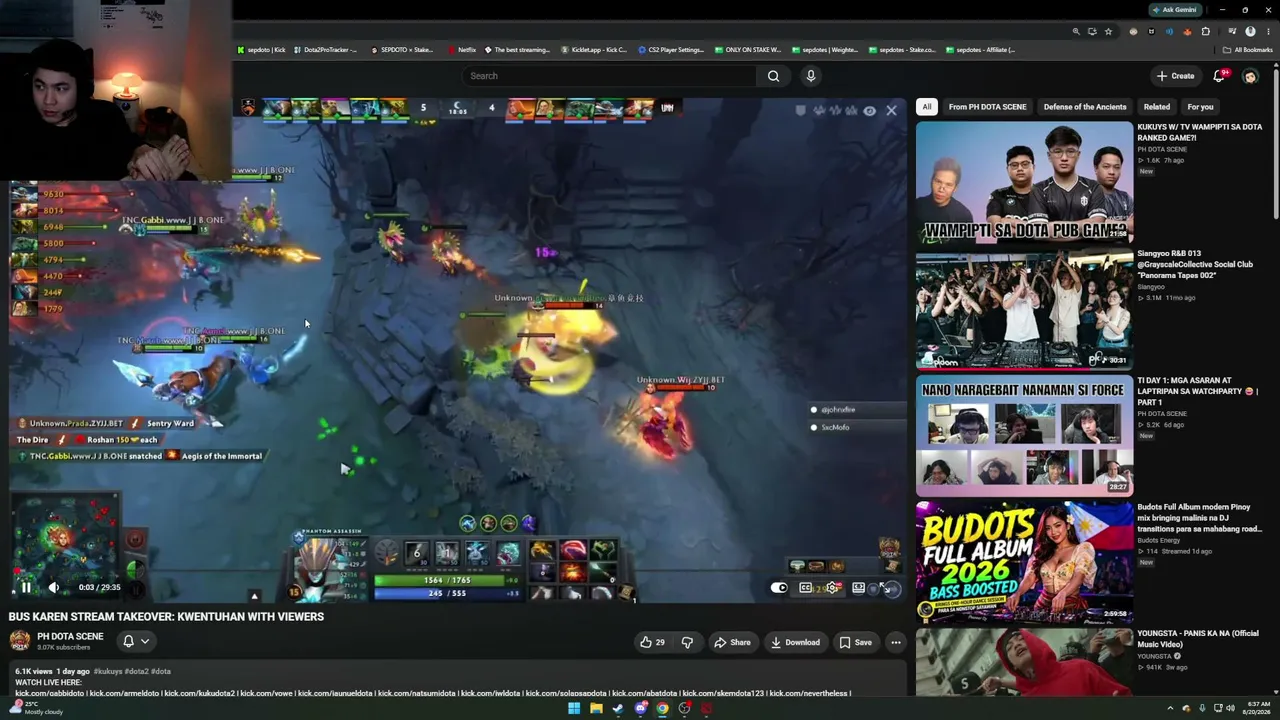Open the BUDOTS FULL ALBUM 2026 thumbnail
Viewport: 1280px width, 720px height.
coord(1024,562)
